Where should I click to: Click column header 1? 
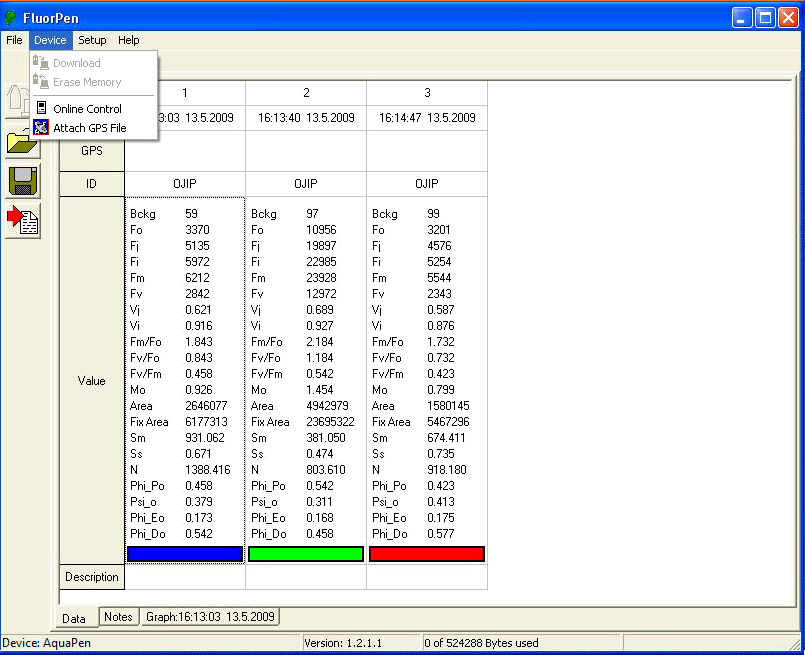(x=185, y=93)
